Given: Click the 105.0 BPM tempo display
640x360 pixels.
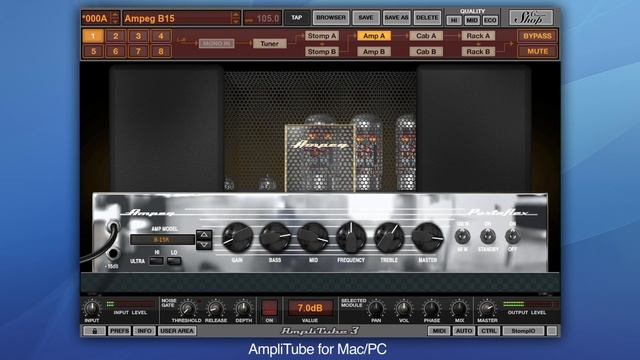Looking at the screenshot, I should pos(262,18).
